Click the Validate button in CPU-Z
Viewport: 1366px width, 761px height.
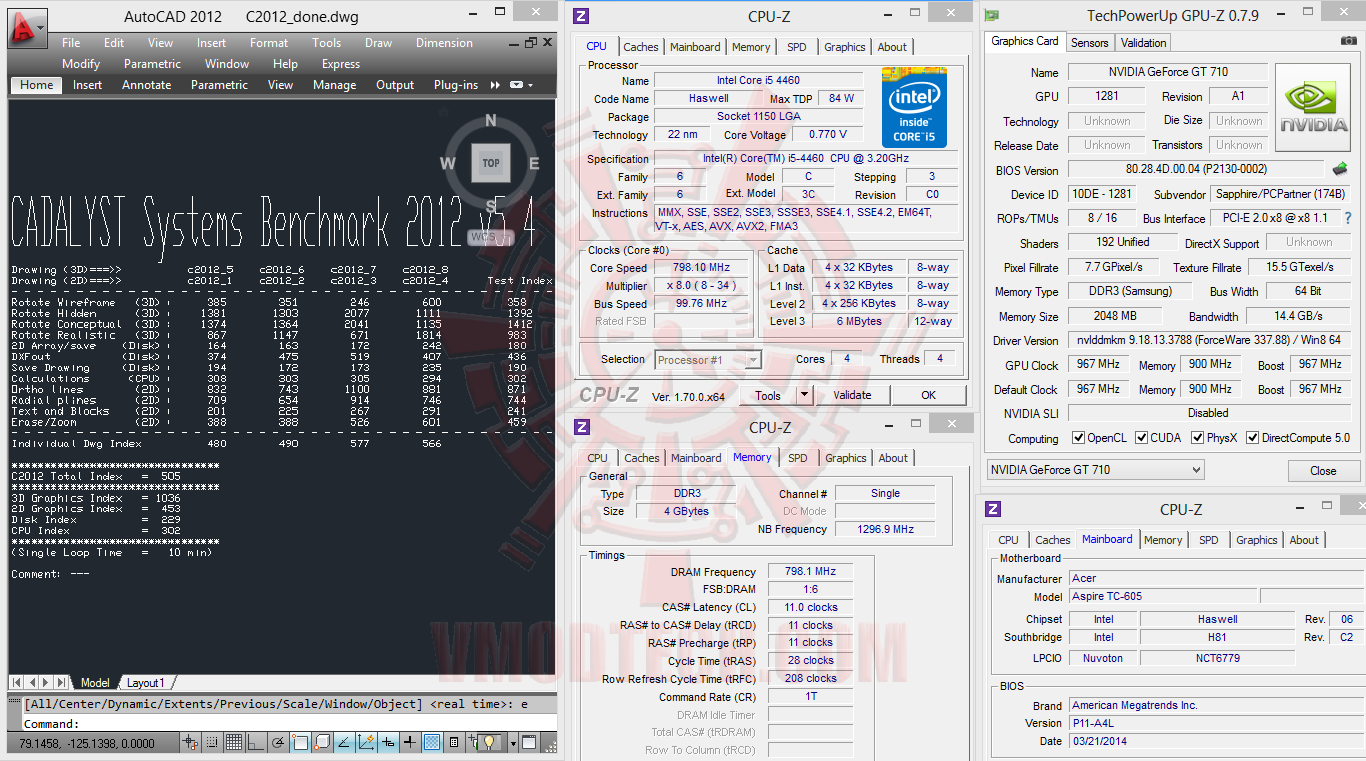coord(852,395)
